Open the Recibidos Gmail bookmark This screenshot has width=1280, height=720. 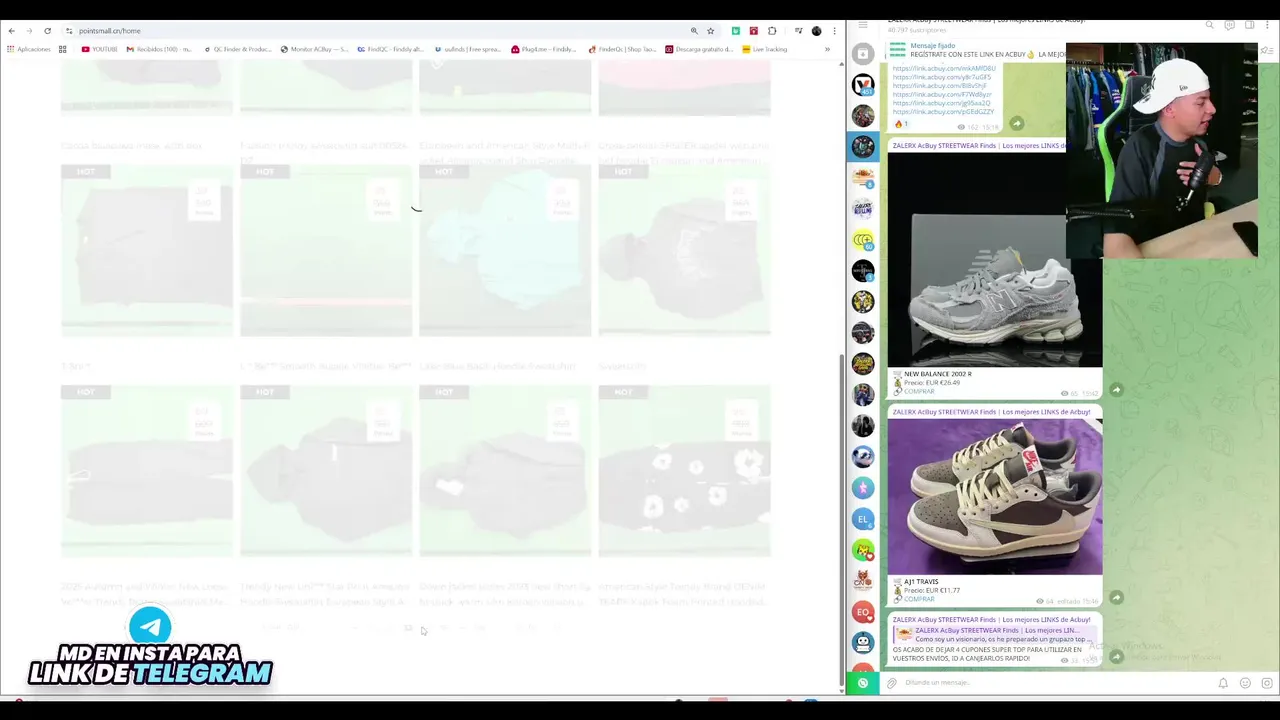point(159,49)
